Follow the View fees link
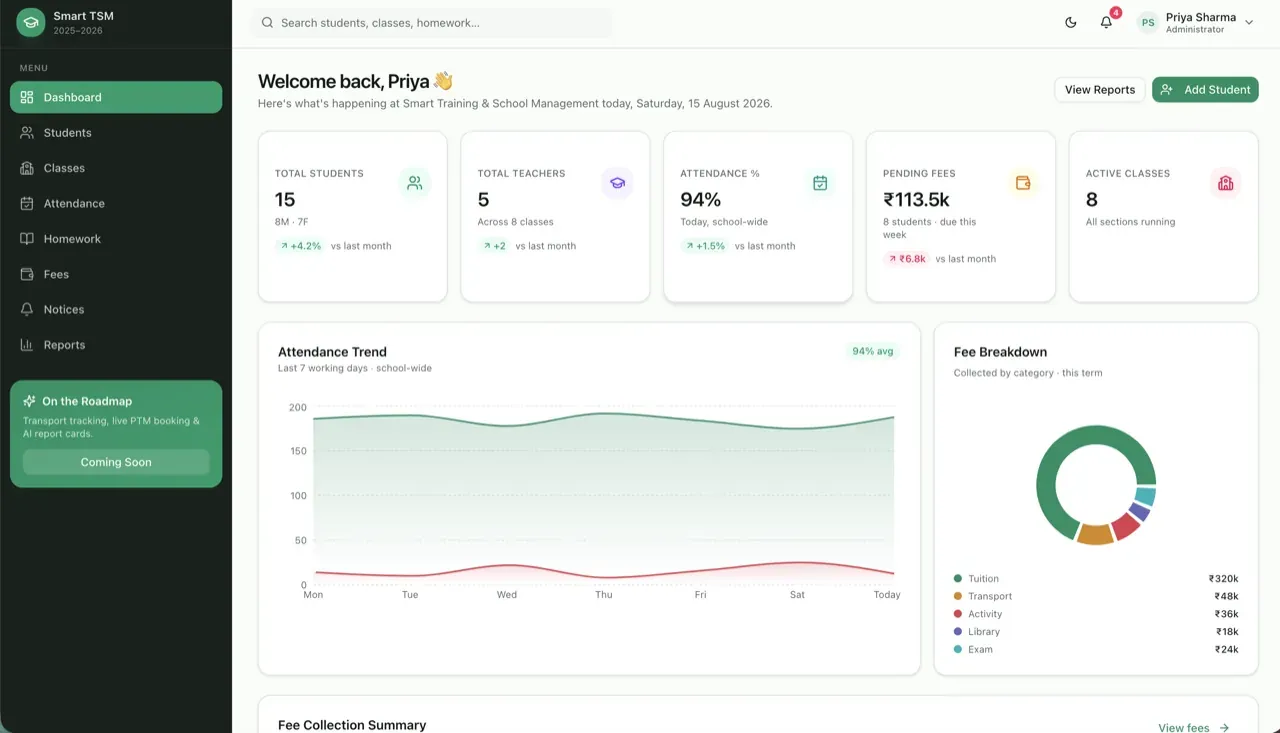The height and width of the screenshot is (733, 1280). click(1194, 728)
